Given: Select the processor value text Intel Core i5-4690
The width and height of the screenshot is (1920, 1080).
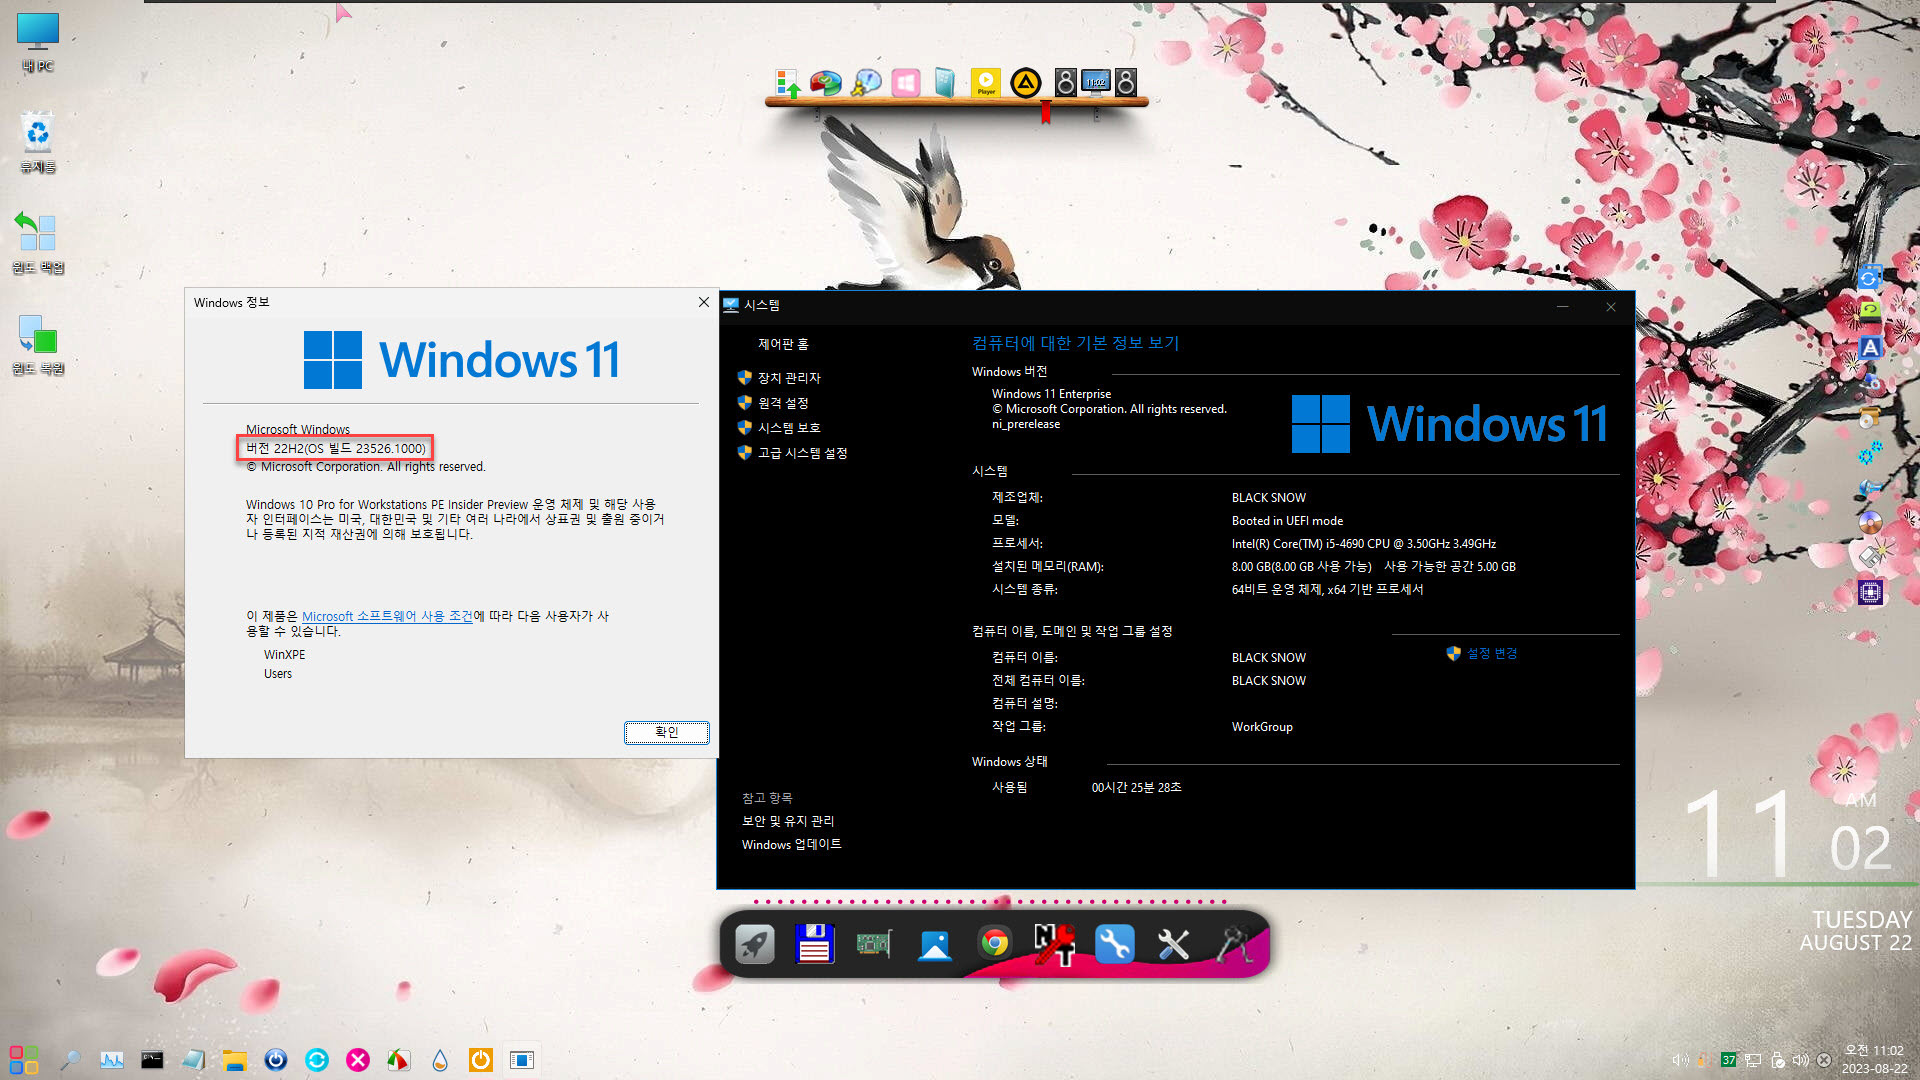Looking at the screenshot, I should coord(1363,544).
